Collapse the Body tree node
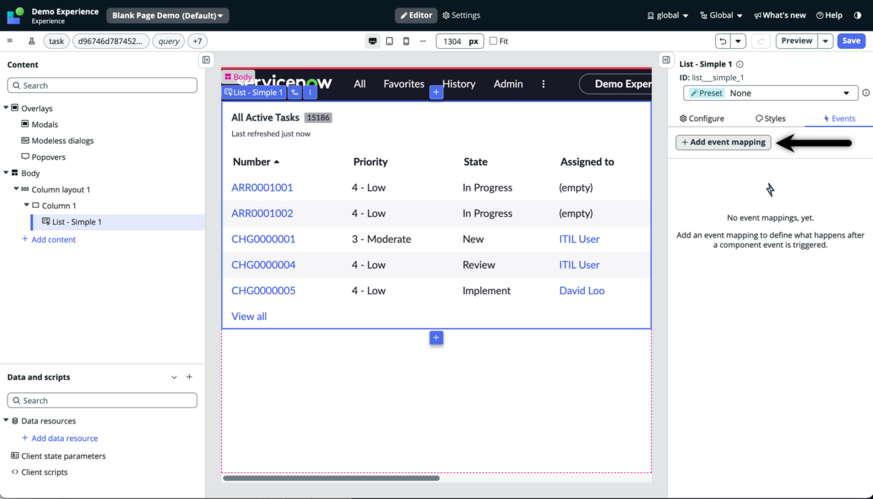Image resolution: width=873 pixels, height=499 pixels. point(6,173)
